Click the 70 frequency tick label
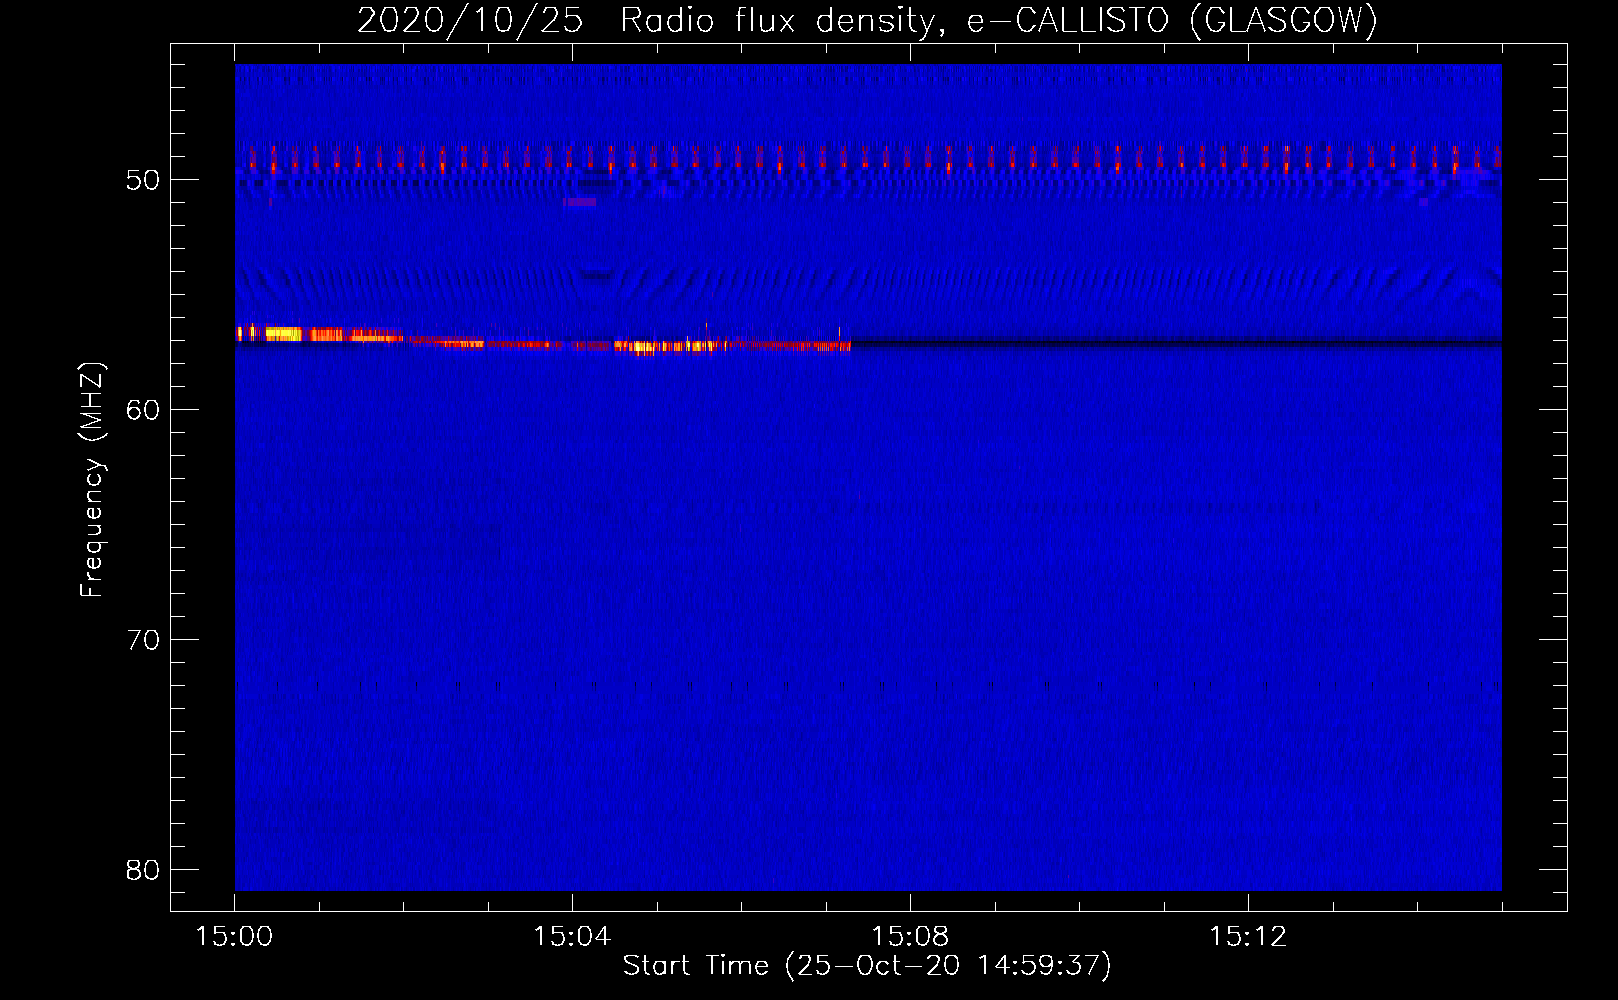This screenshot has width=1618, height=1000. [143, 640]
